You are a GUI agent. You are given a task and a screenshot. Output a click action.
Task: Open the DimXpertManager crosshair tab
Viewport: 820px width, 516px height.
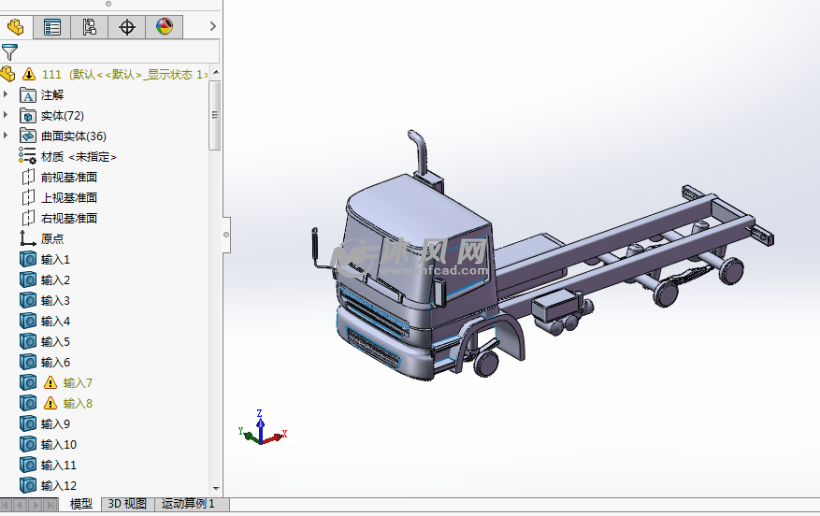coord(127,27)
